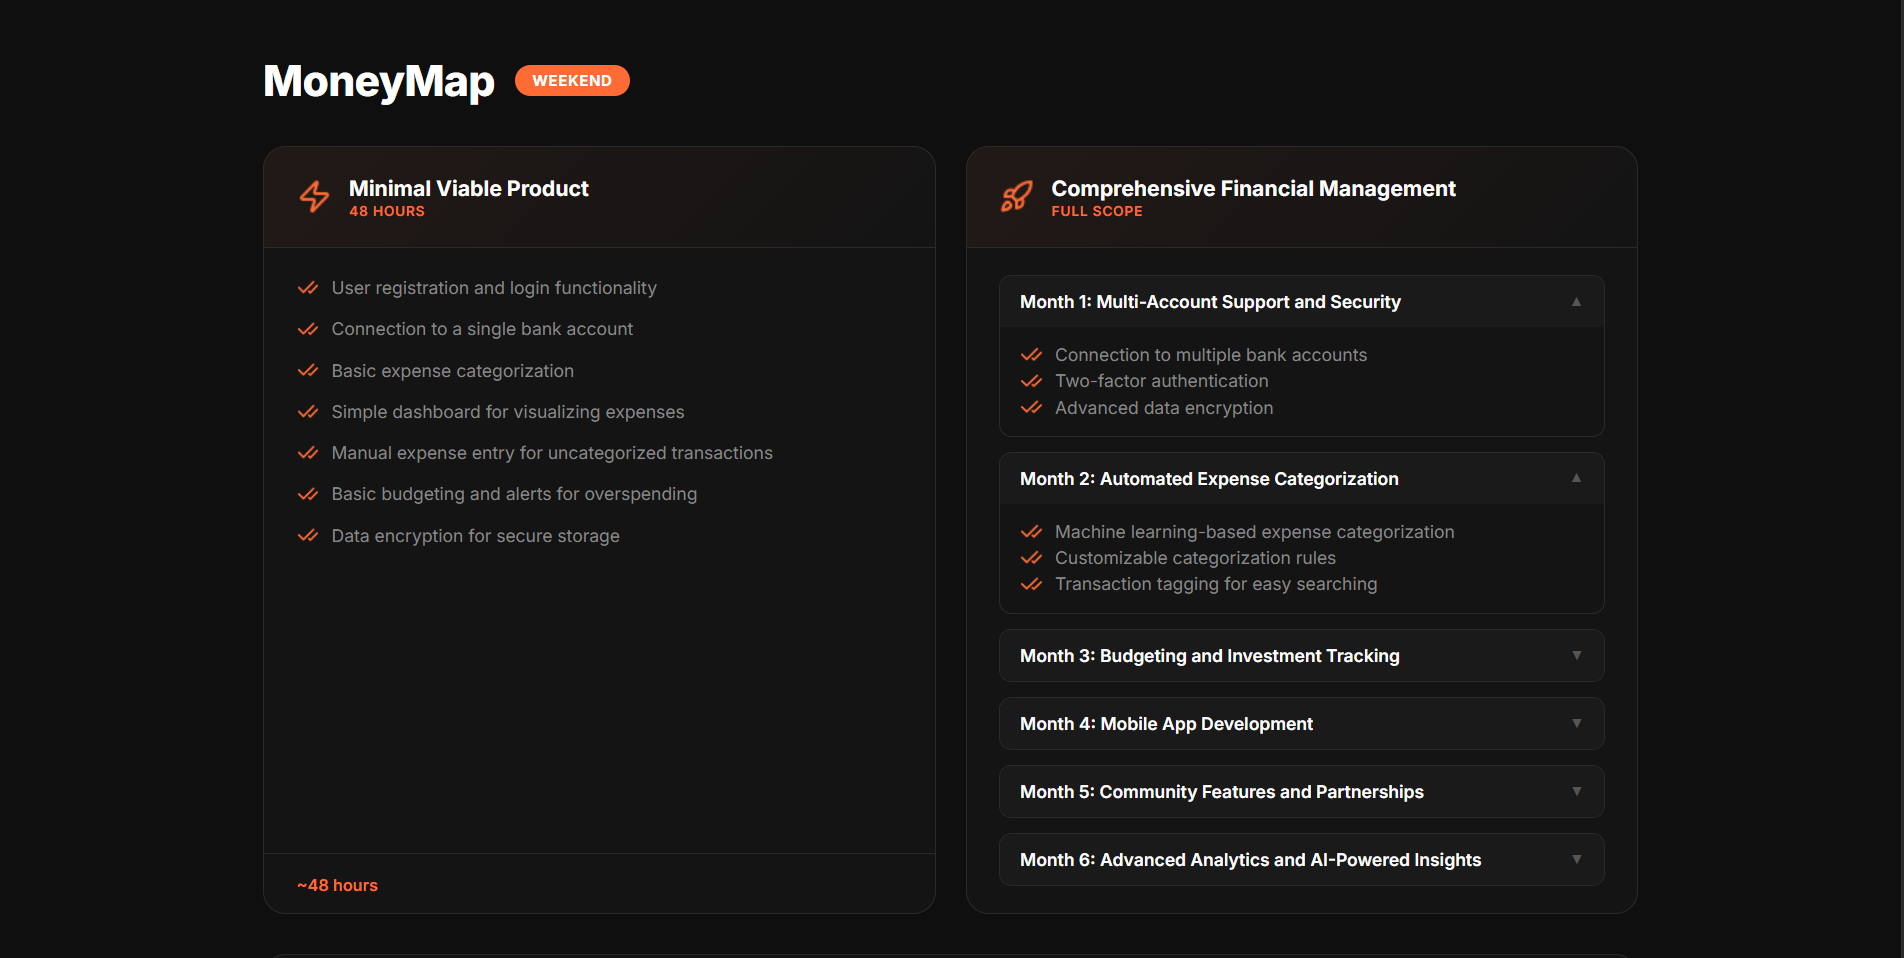Click the checkmark icon next to Transaction tagging
This screenshot has height=958, width=1904.
1031,584
